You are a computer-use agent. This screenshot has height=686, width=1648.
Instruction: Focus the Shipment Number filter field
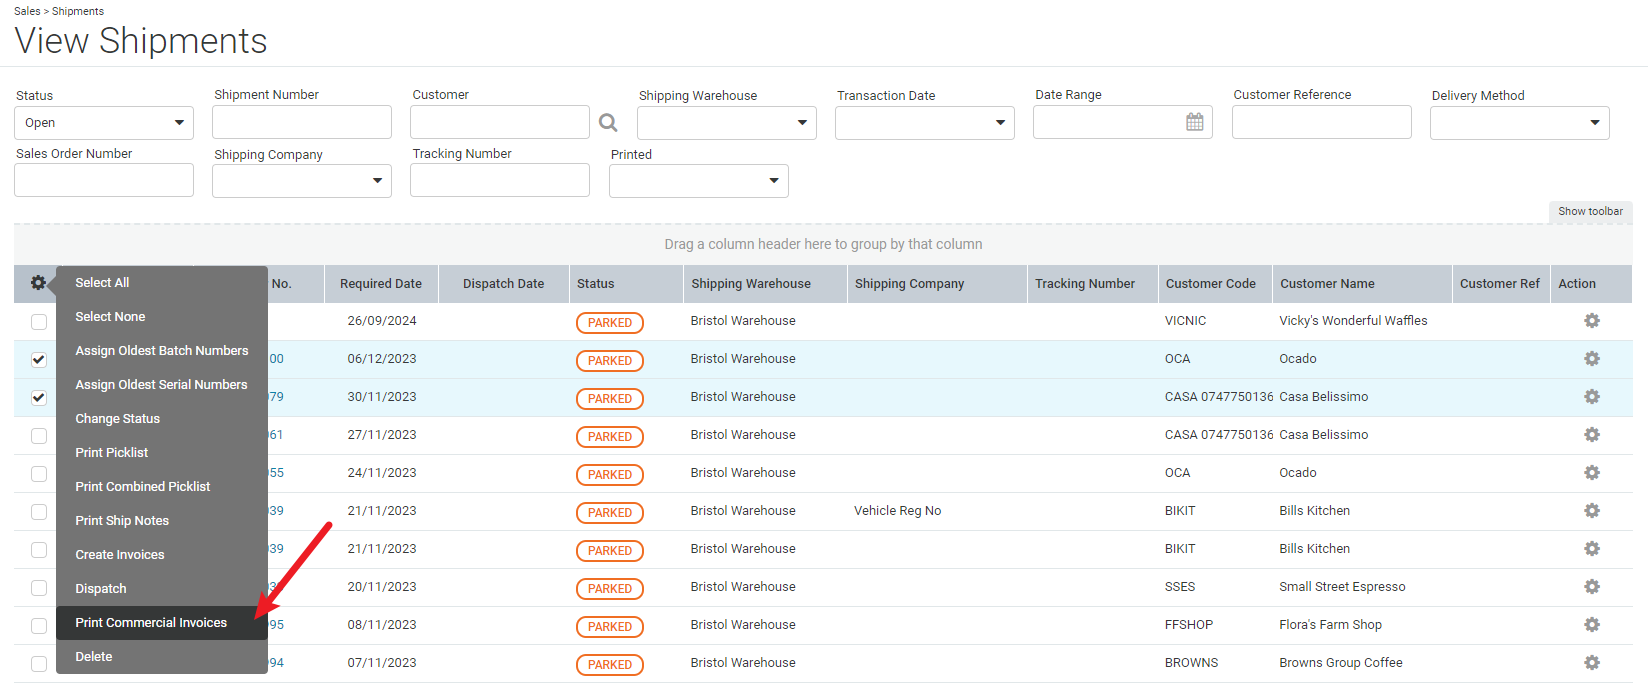pyautogui.click(x=302, y=122)
